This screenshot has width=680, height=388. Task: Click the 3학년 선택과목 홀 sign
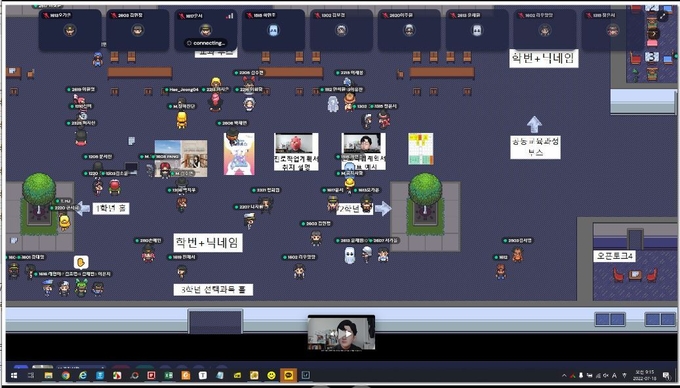click(x=213, y=290)
